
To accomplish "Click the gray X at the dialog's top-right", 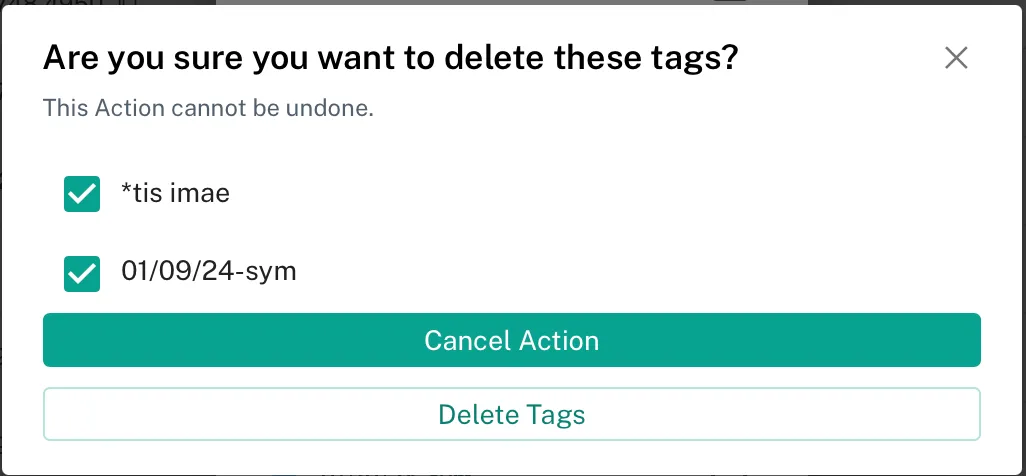I will pyautogui.click(x=956, y=58).
